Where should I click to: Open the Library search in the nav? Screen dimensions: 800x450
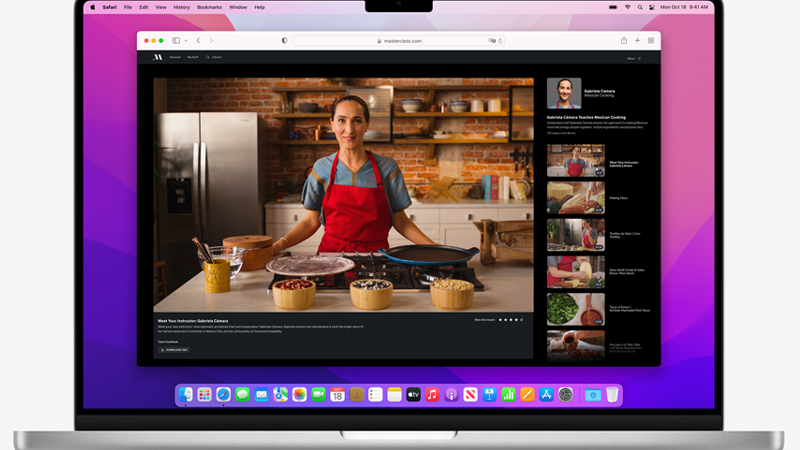214,57
